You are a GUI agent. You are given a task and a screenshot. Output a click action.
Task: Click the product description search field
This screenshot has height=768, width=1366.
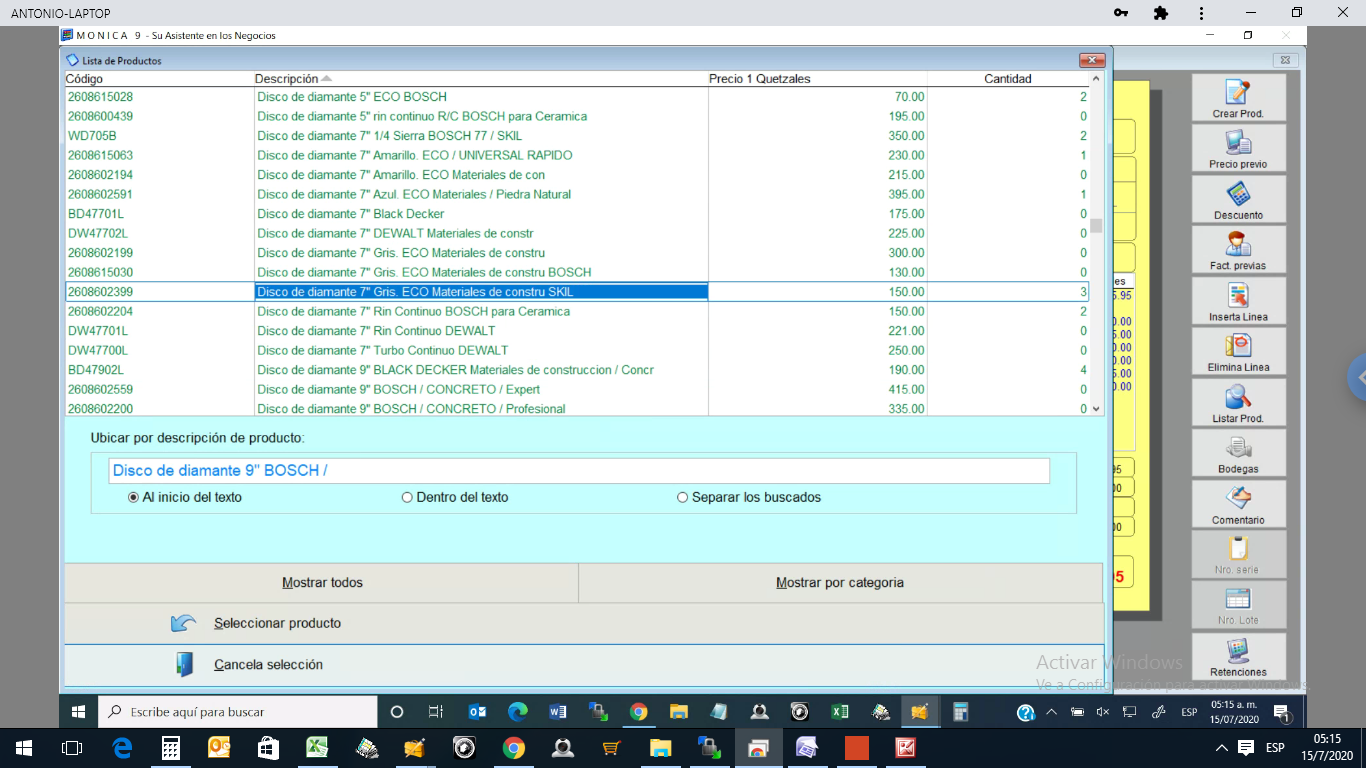(x=578, y=471)
